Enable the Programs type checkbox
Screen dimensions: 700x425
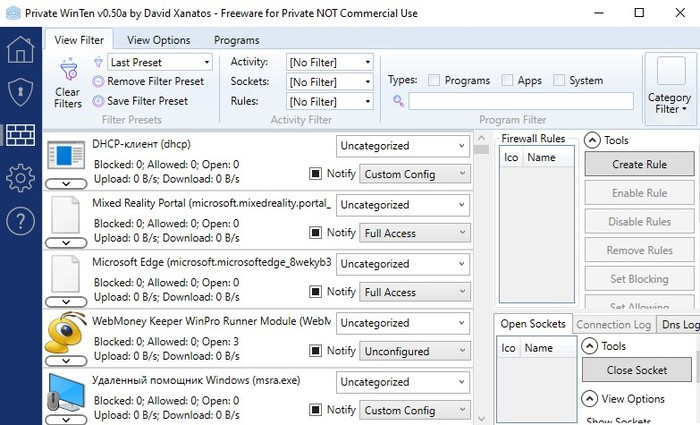tap(434, 81)
